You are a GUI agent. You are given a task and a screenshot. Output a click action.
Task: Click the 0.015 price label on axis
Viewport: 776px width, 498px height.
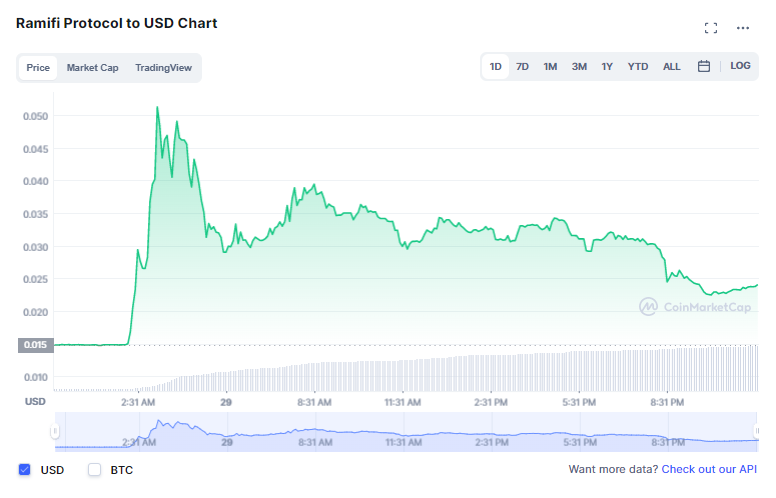click(35, 345)
